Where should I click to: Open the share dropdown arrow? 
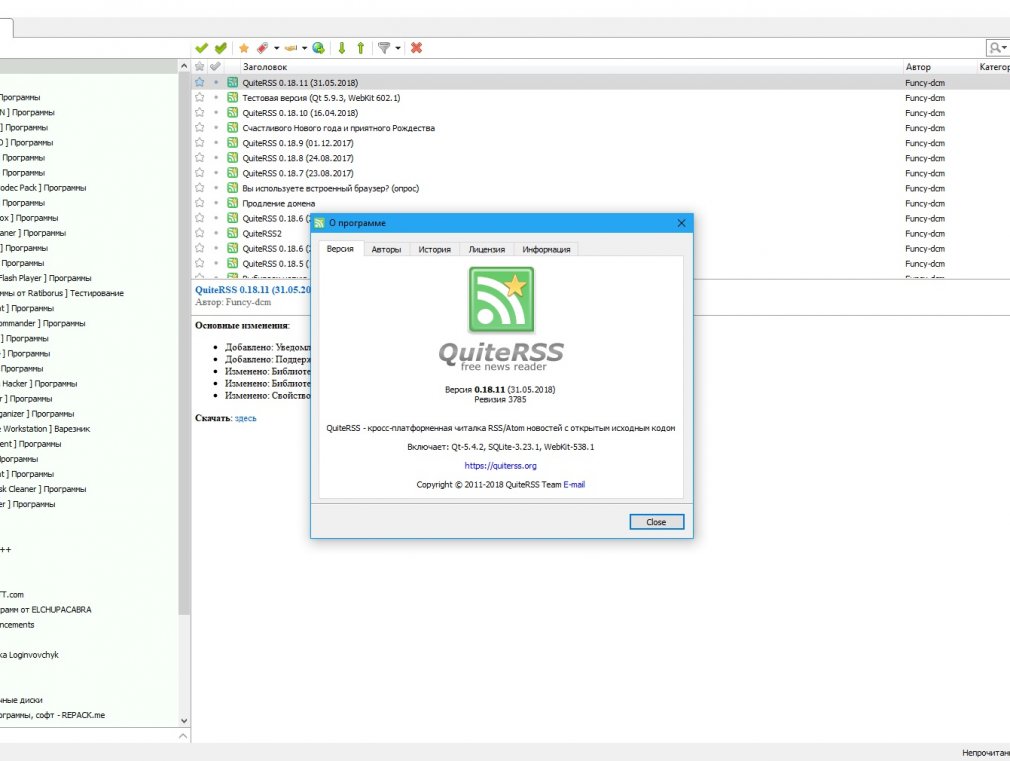tap(305, 48)
